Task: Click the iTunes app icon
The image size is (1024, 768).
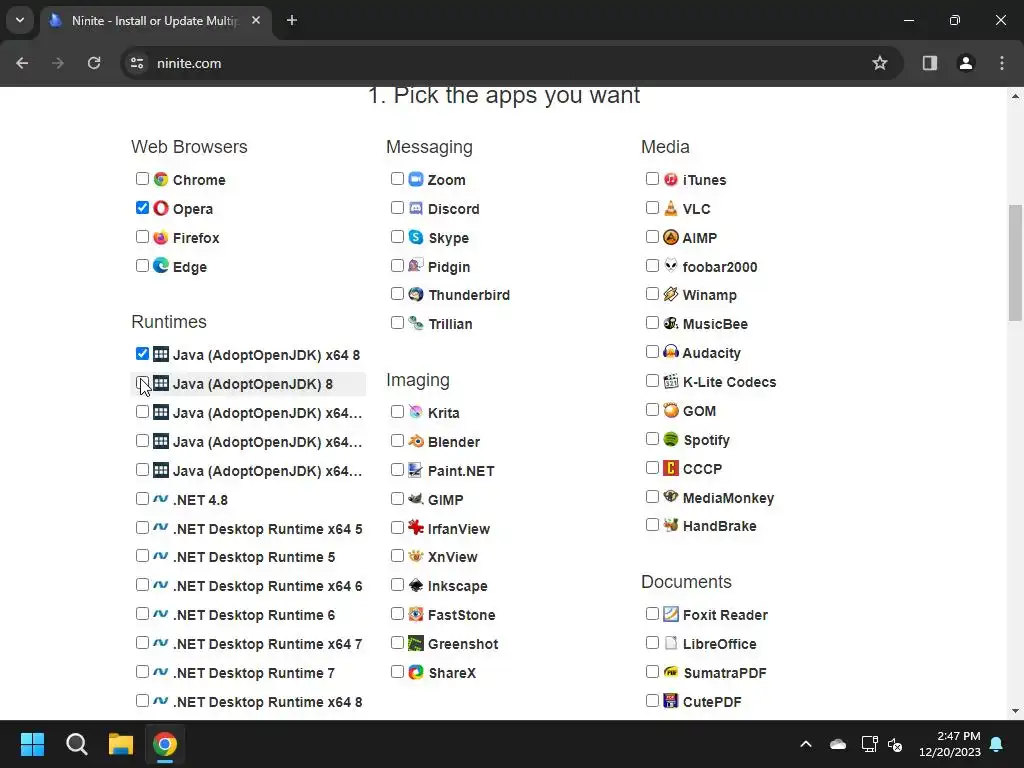Action: pyautogui.click(x=671, y=179)
